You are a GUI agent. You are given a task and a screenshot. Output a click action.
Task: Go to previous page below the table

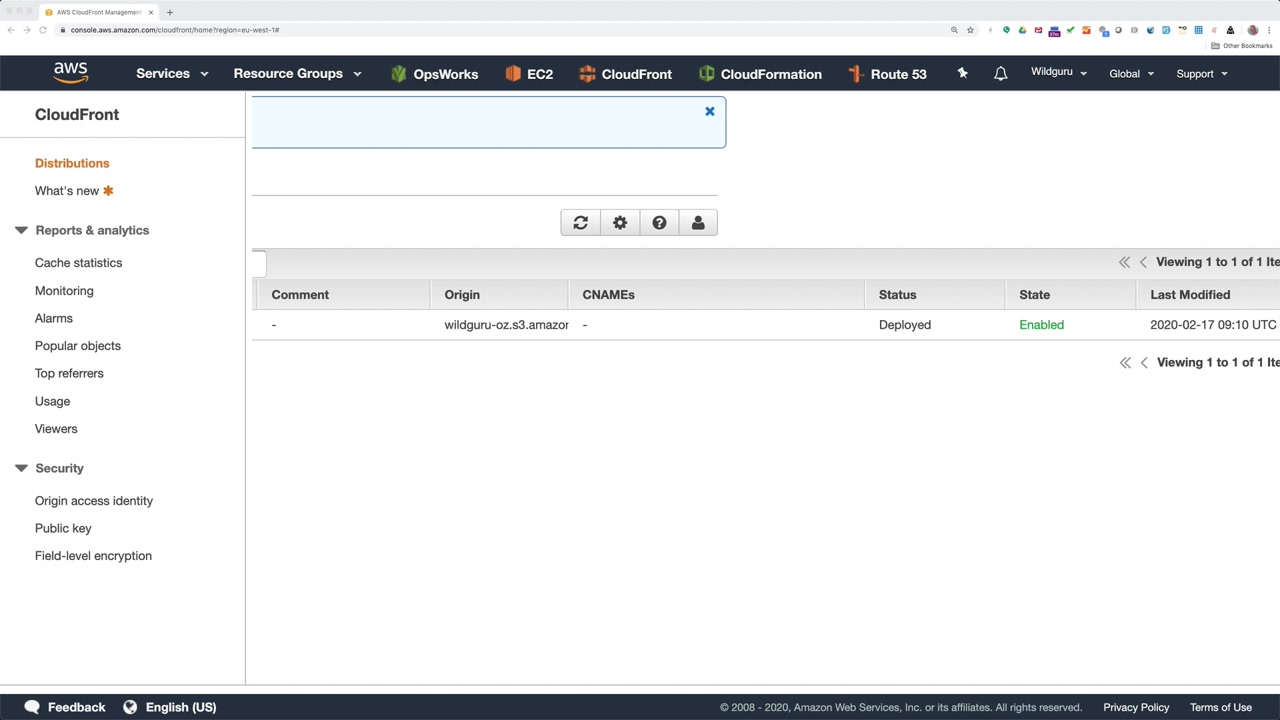click(x=1143, y=362)
